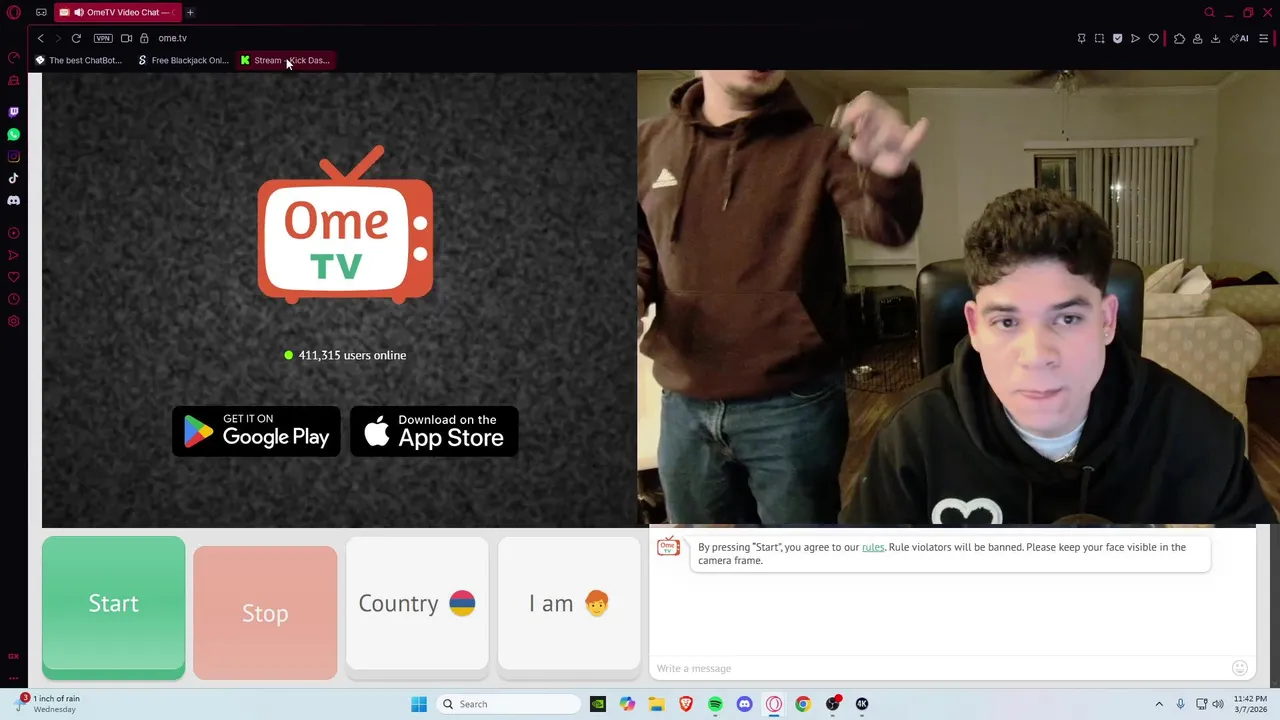Open GX Control speedometer in sidebar

tap(14, 58)
